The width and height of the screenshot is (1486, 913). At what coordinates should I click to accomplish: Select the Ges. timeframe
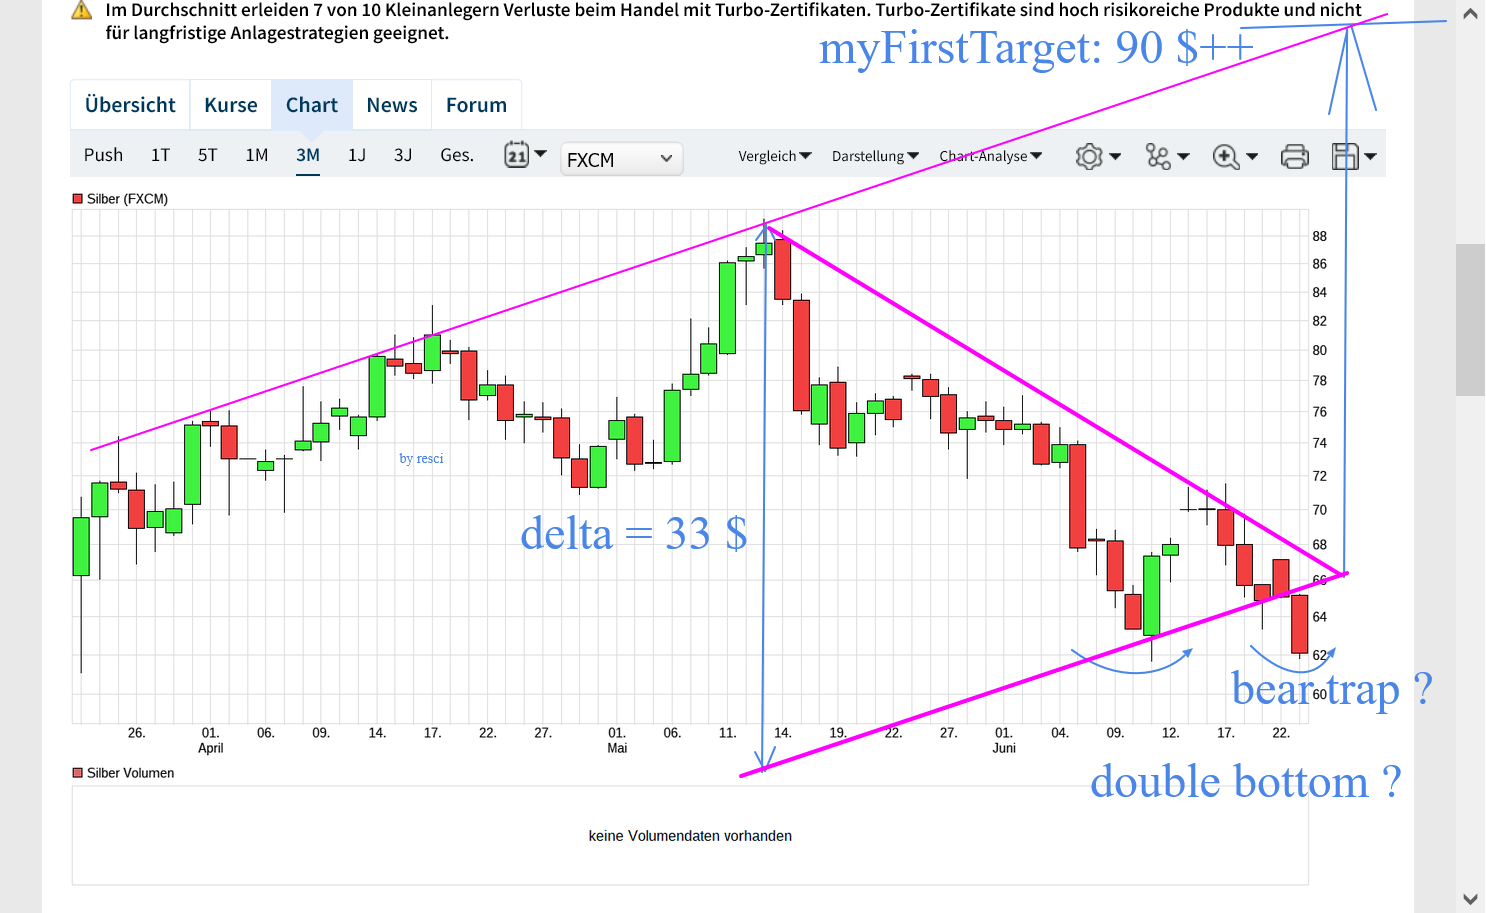(457, 155)
